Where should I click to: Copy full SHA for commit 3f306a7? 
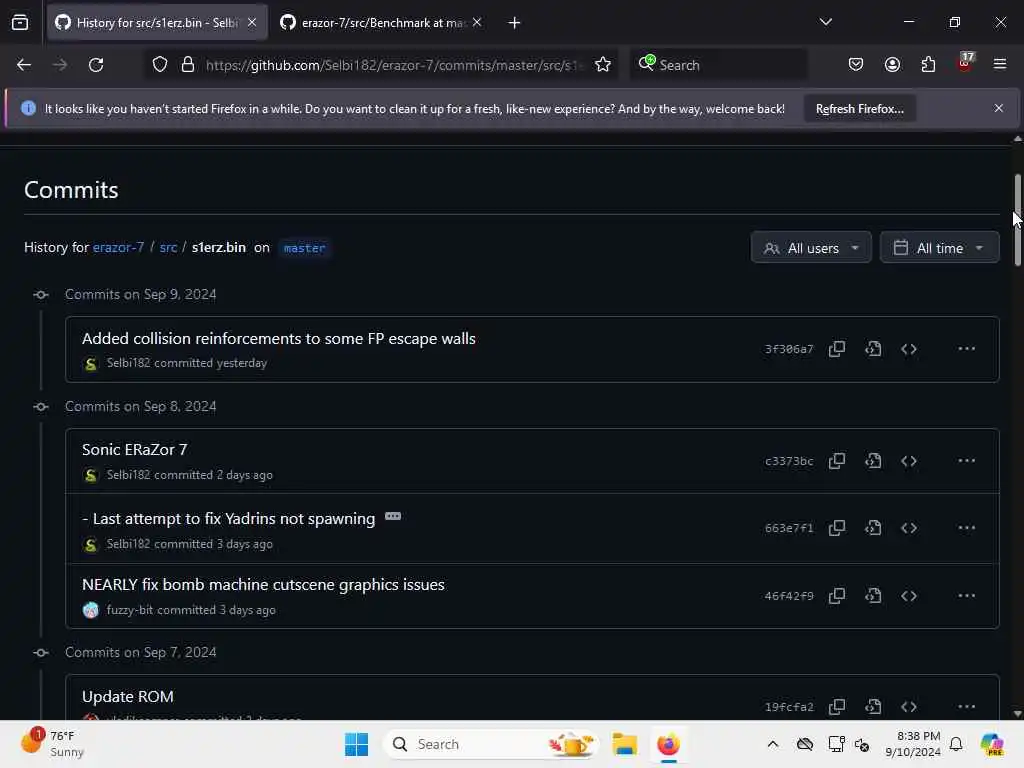pyautogui.click(x=837, y=349)
